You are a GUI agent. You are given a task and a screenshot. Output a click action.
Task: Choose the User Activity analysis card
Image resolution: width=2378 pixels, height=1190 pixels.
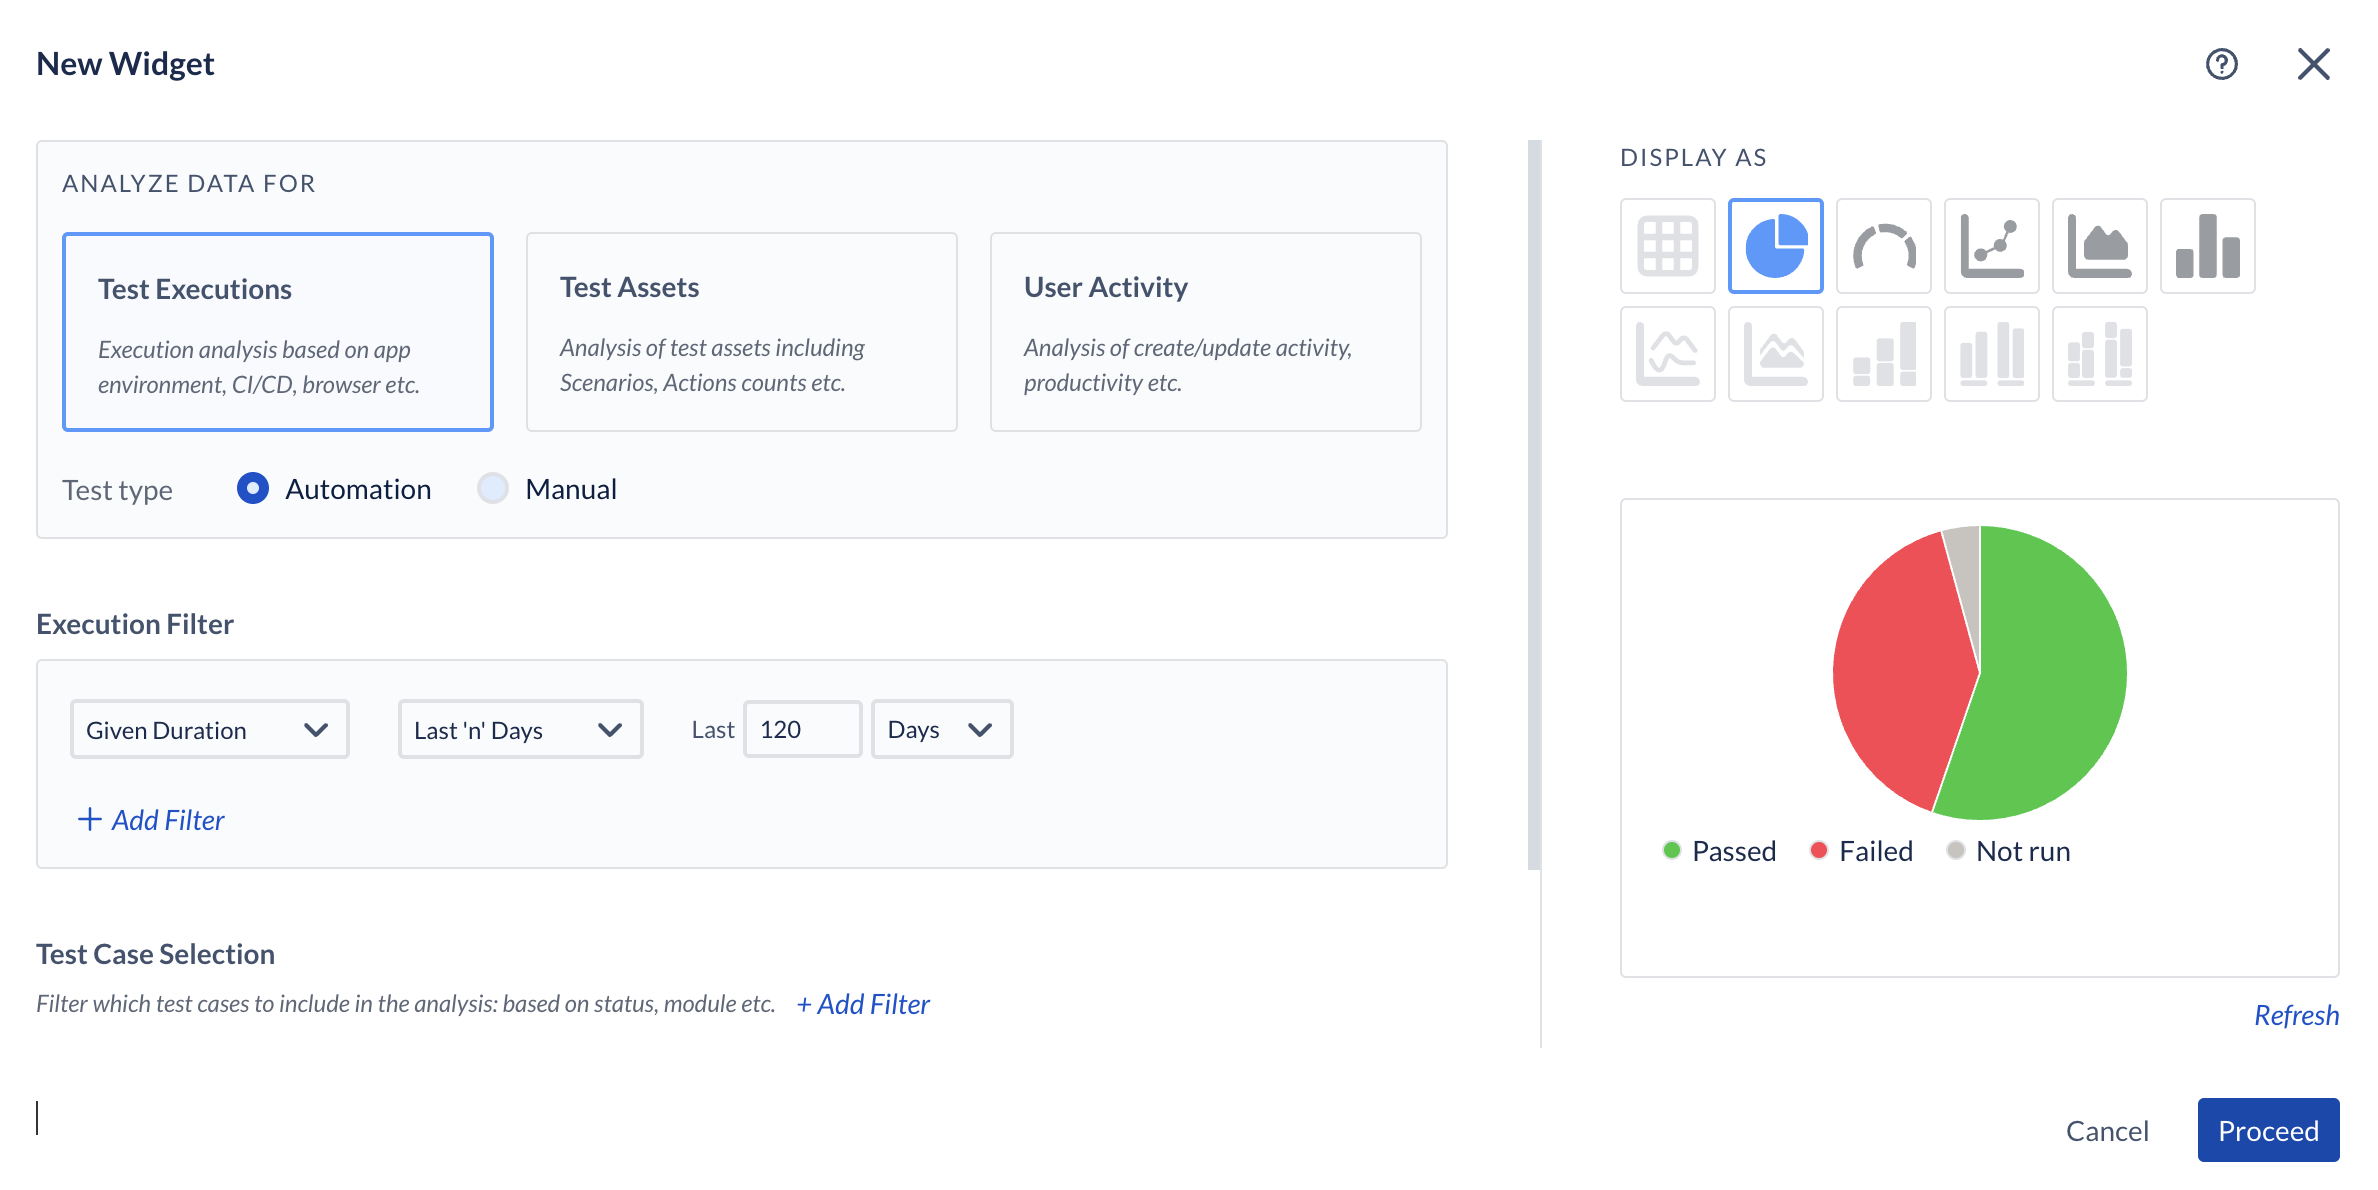tap(1205, 332)
